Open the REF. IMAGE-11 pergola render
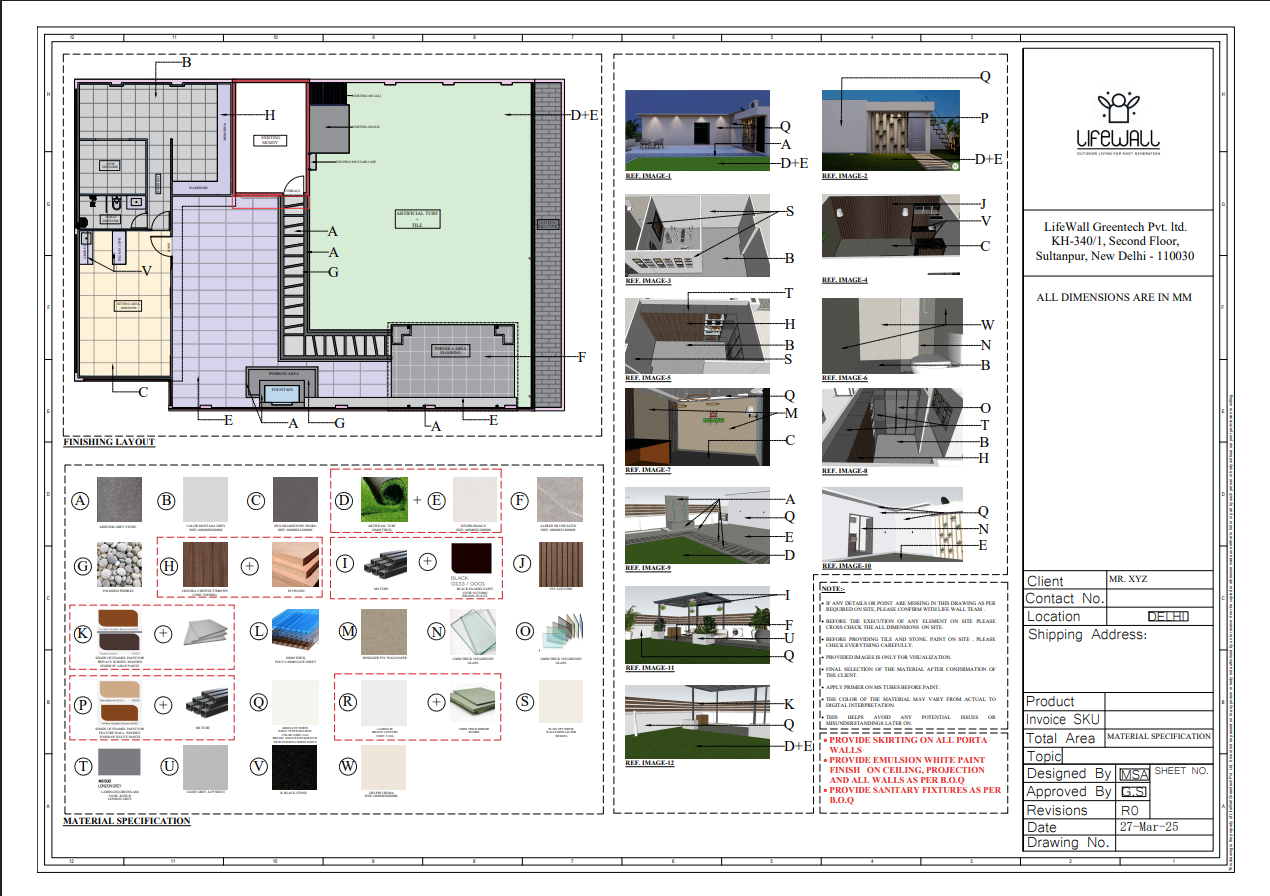 point(697,624)
